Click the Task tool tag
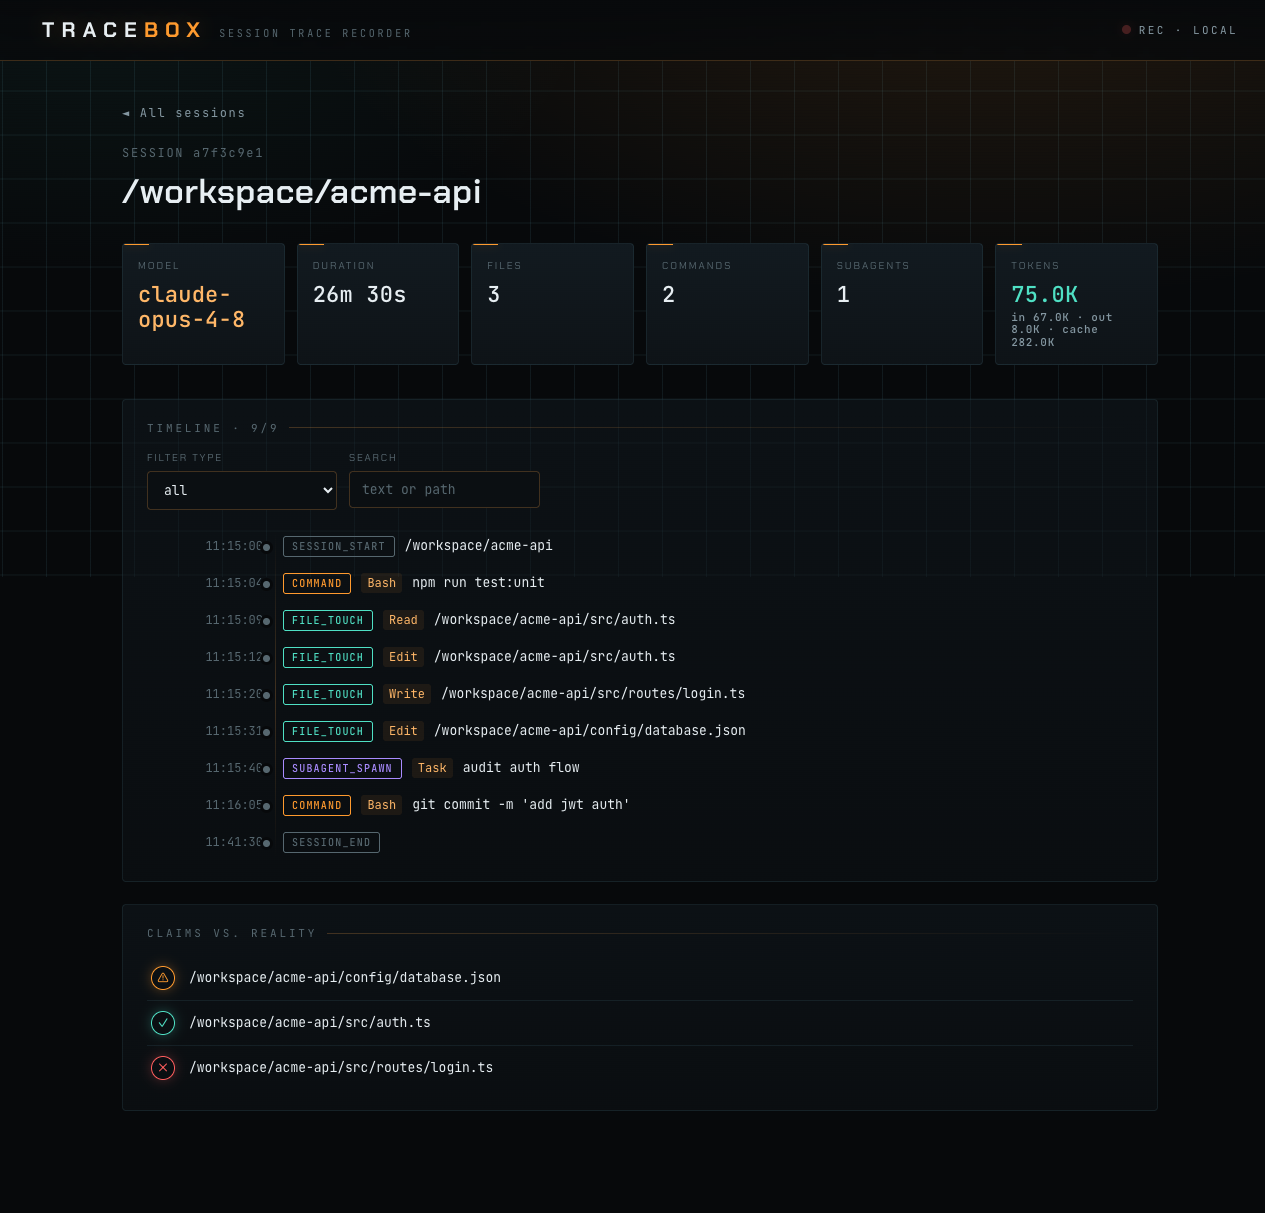 [x=432, y=768]
